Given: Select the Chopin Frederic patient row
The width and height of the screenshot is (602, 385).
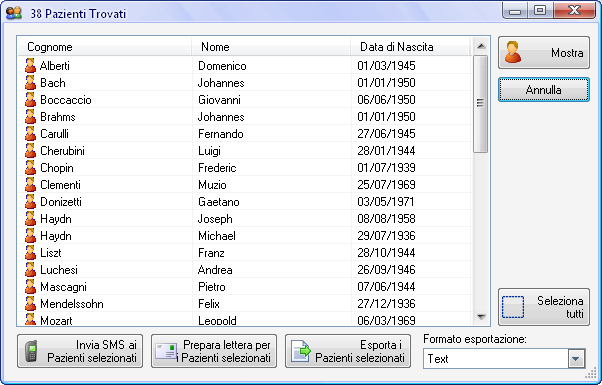Looking at the screenshot, I should click(x=245, y=168).
